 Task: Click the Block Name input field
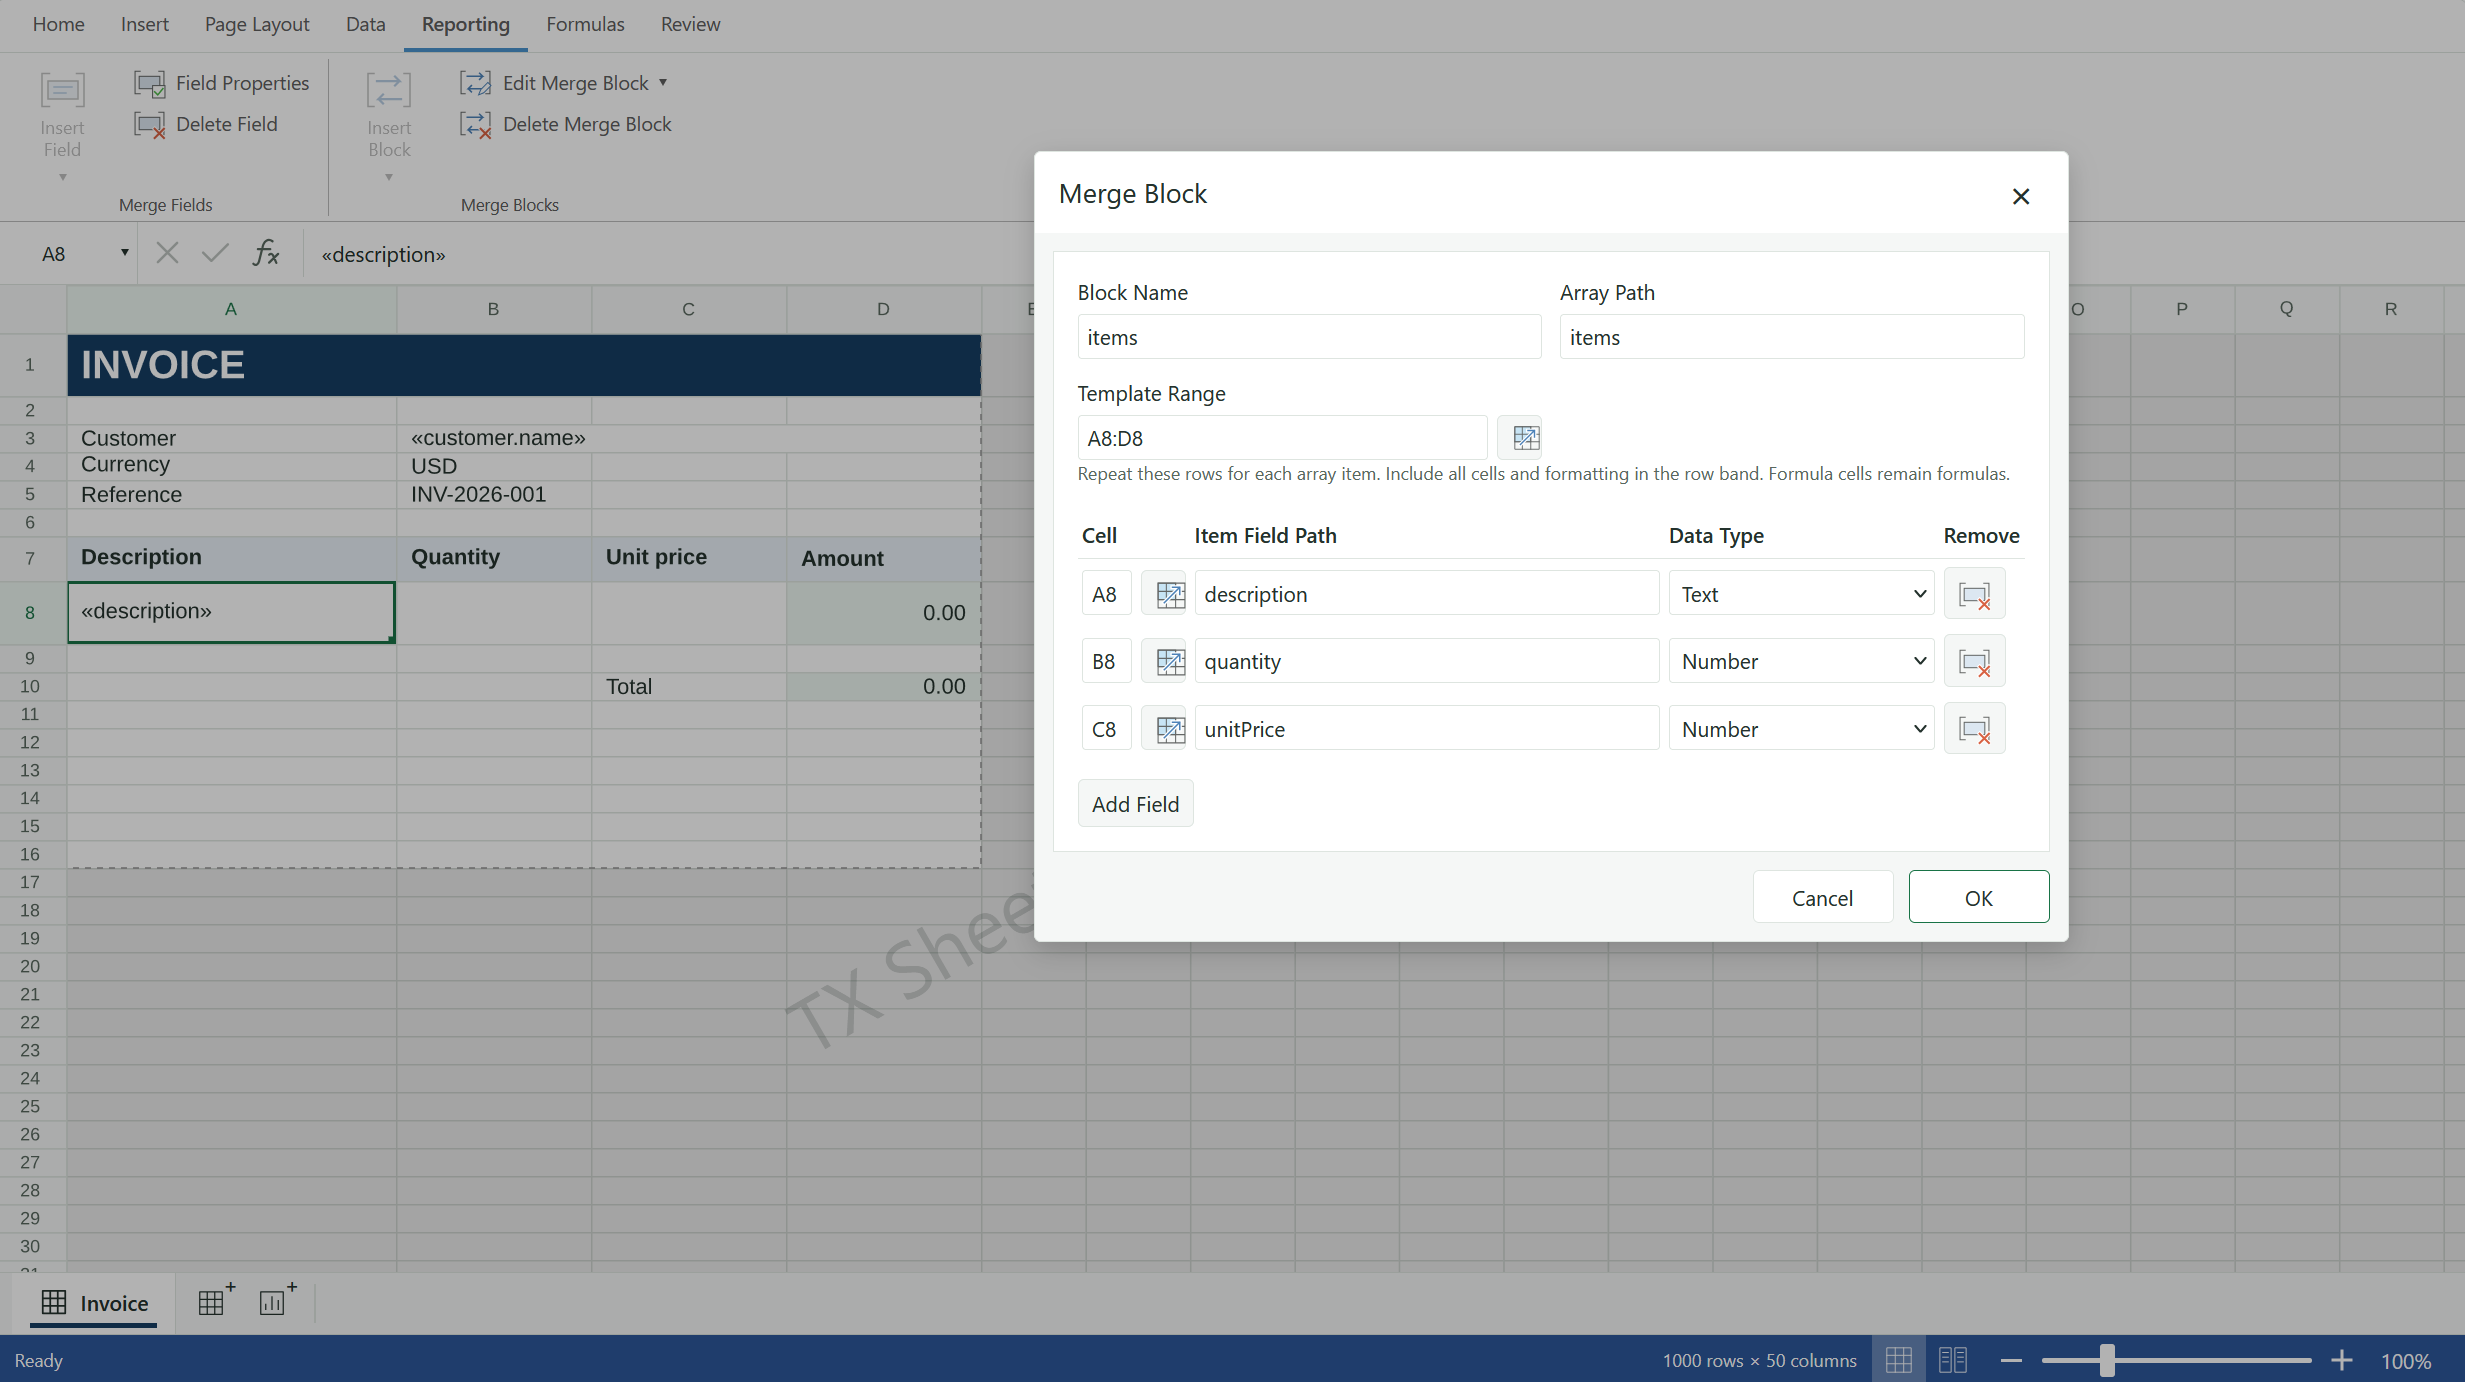[1309, 337]
